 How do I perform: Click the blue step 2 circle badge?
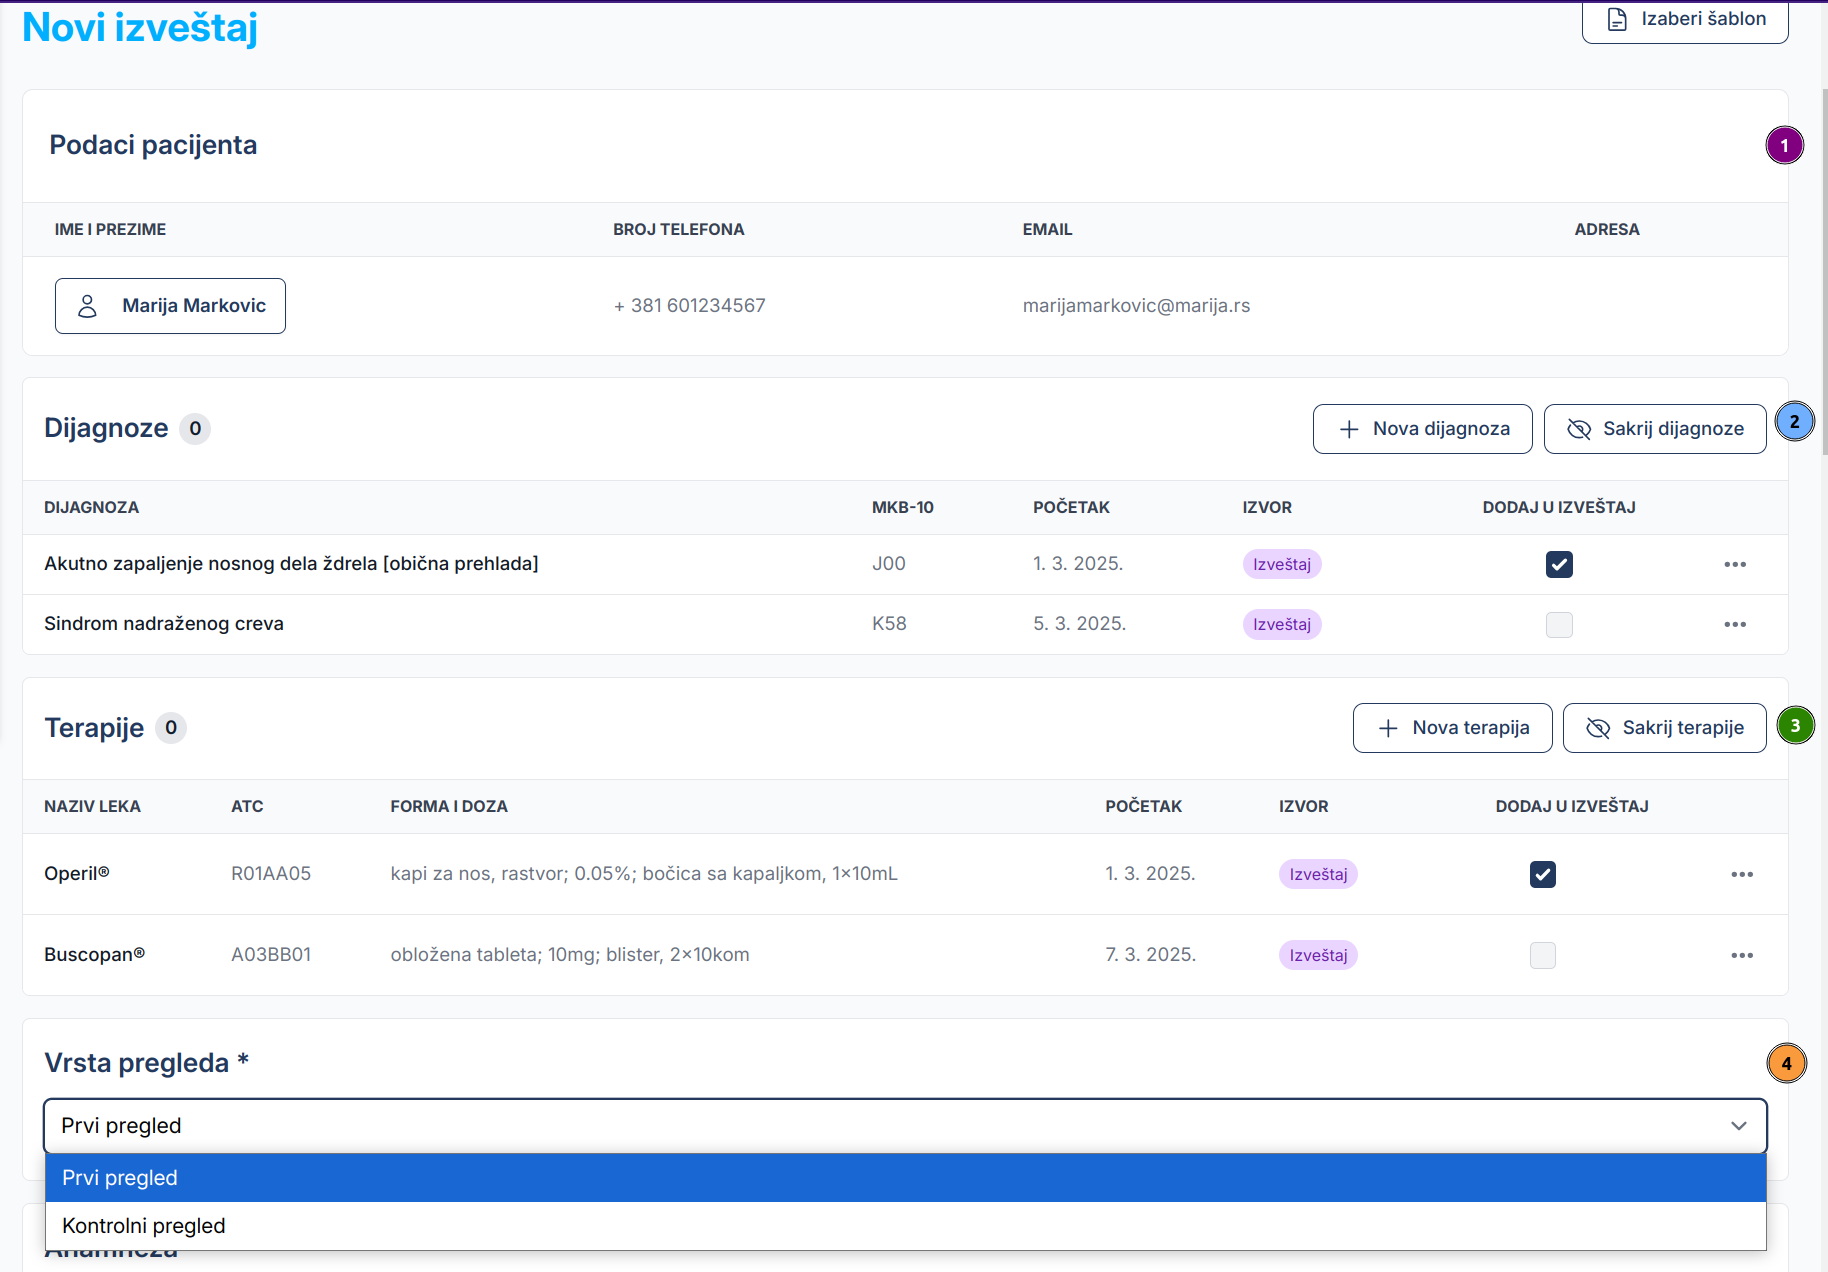[1794, 422]
